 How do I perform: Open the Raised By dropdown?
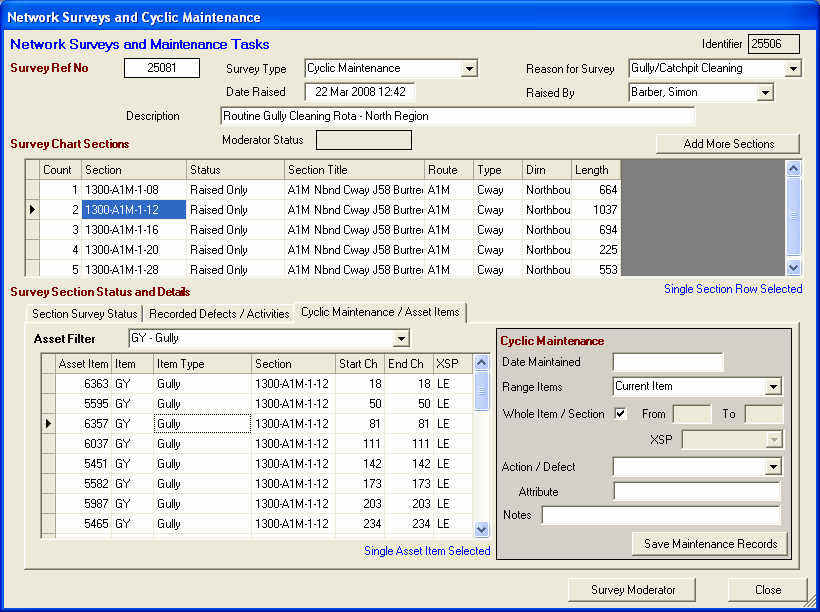tap(765, 93)
